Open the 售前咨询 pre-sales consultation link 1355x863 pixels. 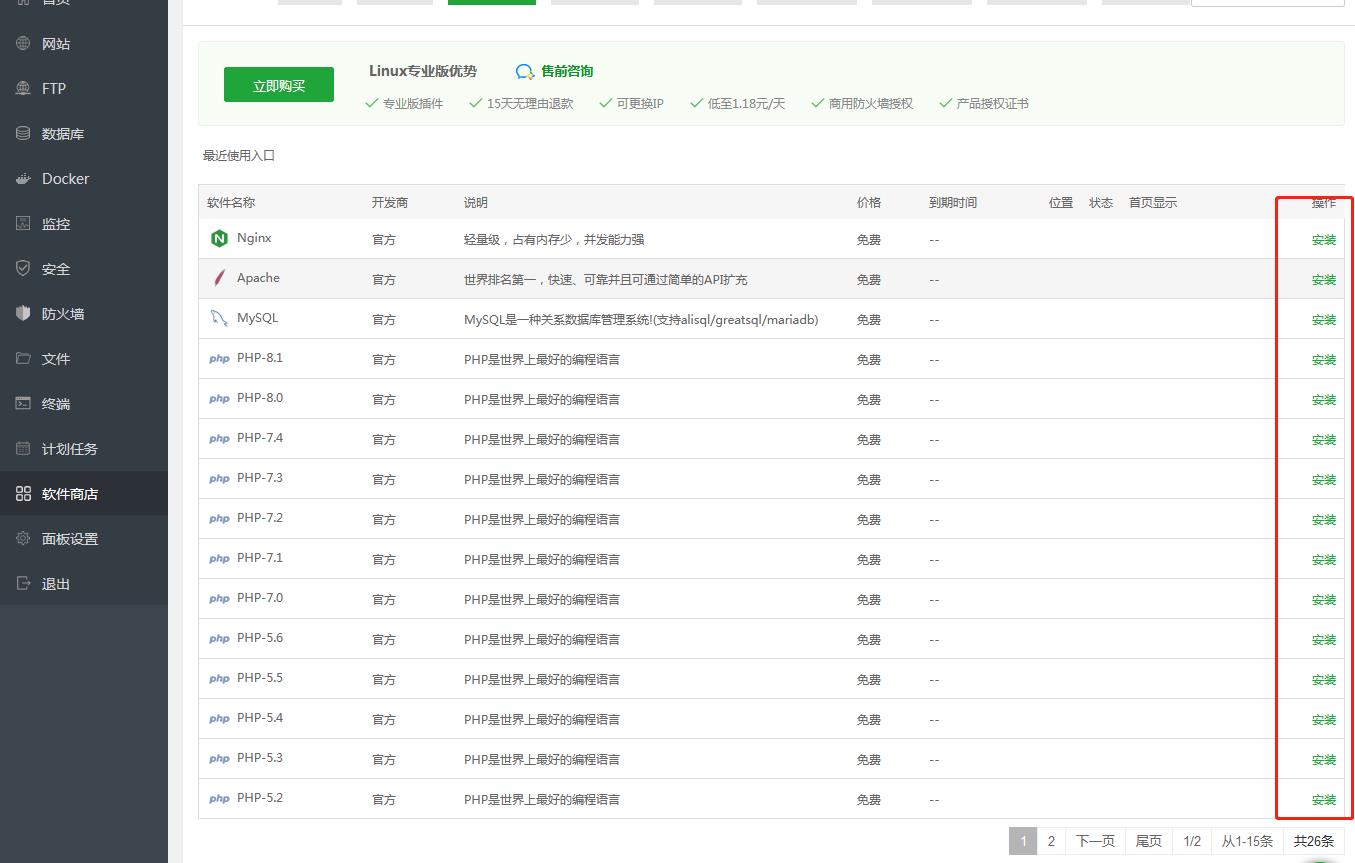566,71
